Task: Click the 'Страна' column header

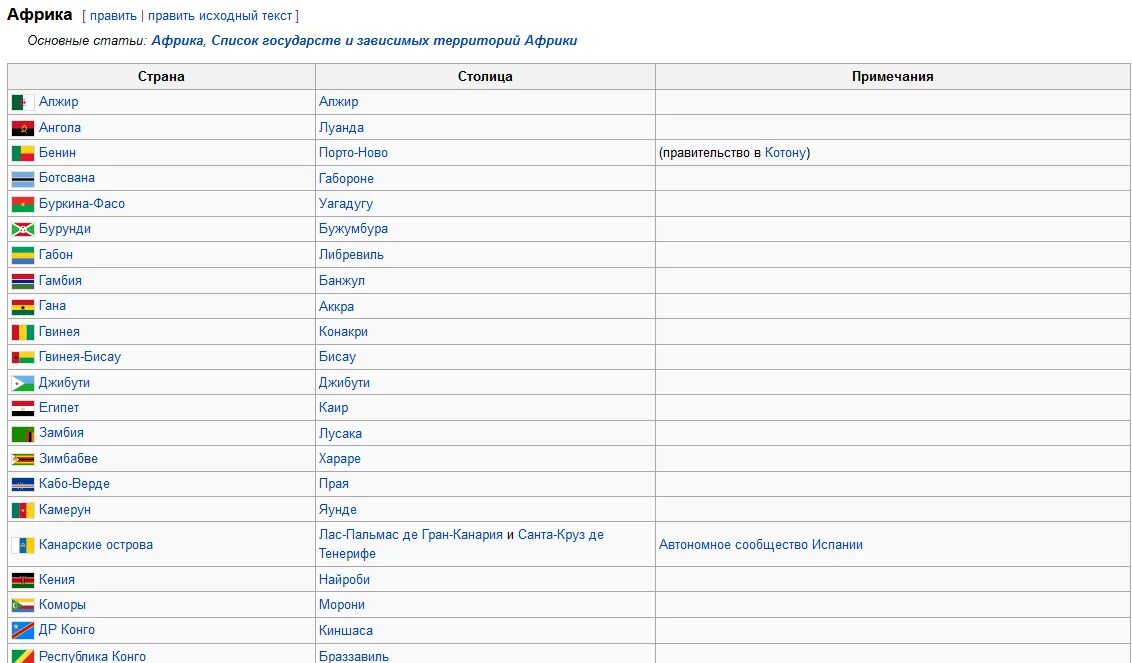Action: click(x=161, y=77)
